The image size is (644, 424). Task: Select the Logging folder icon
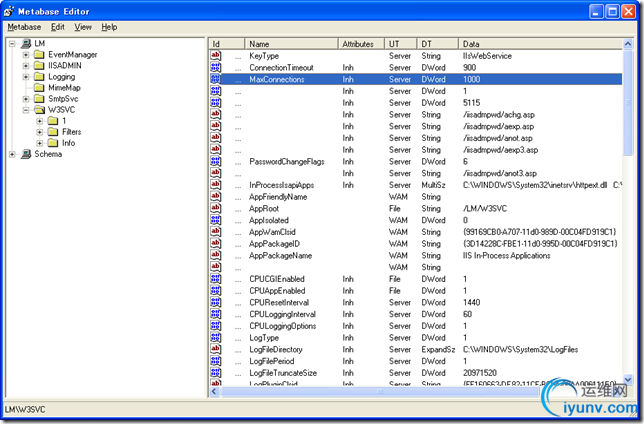(39, 77)
